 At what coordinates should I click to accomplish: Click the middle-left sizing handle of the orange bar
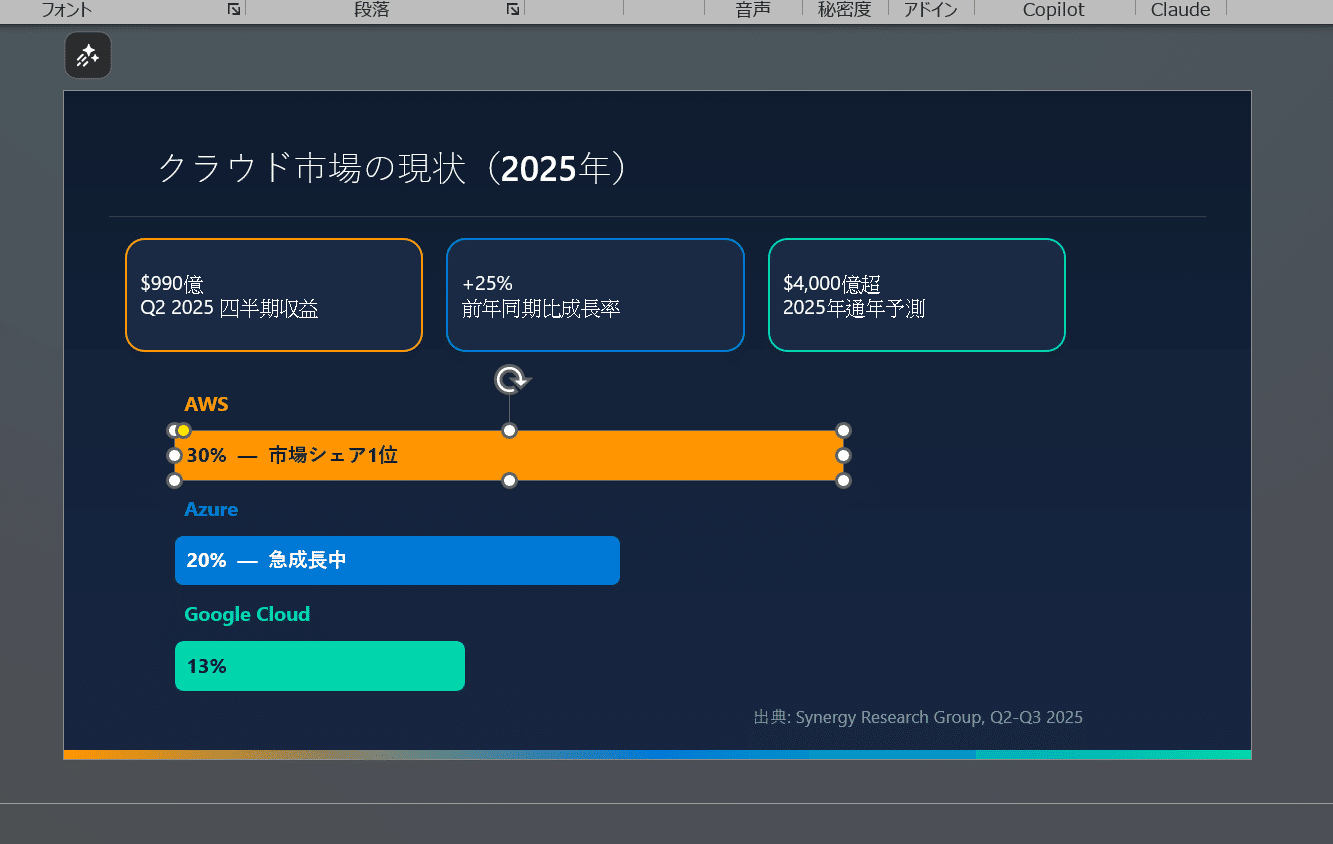(175, 456)
